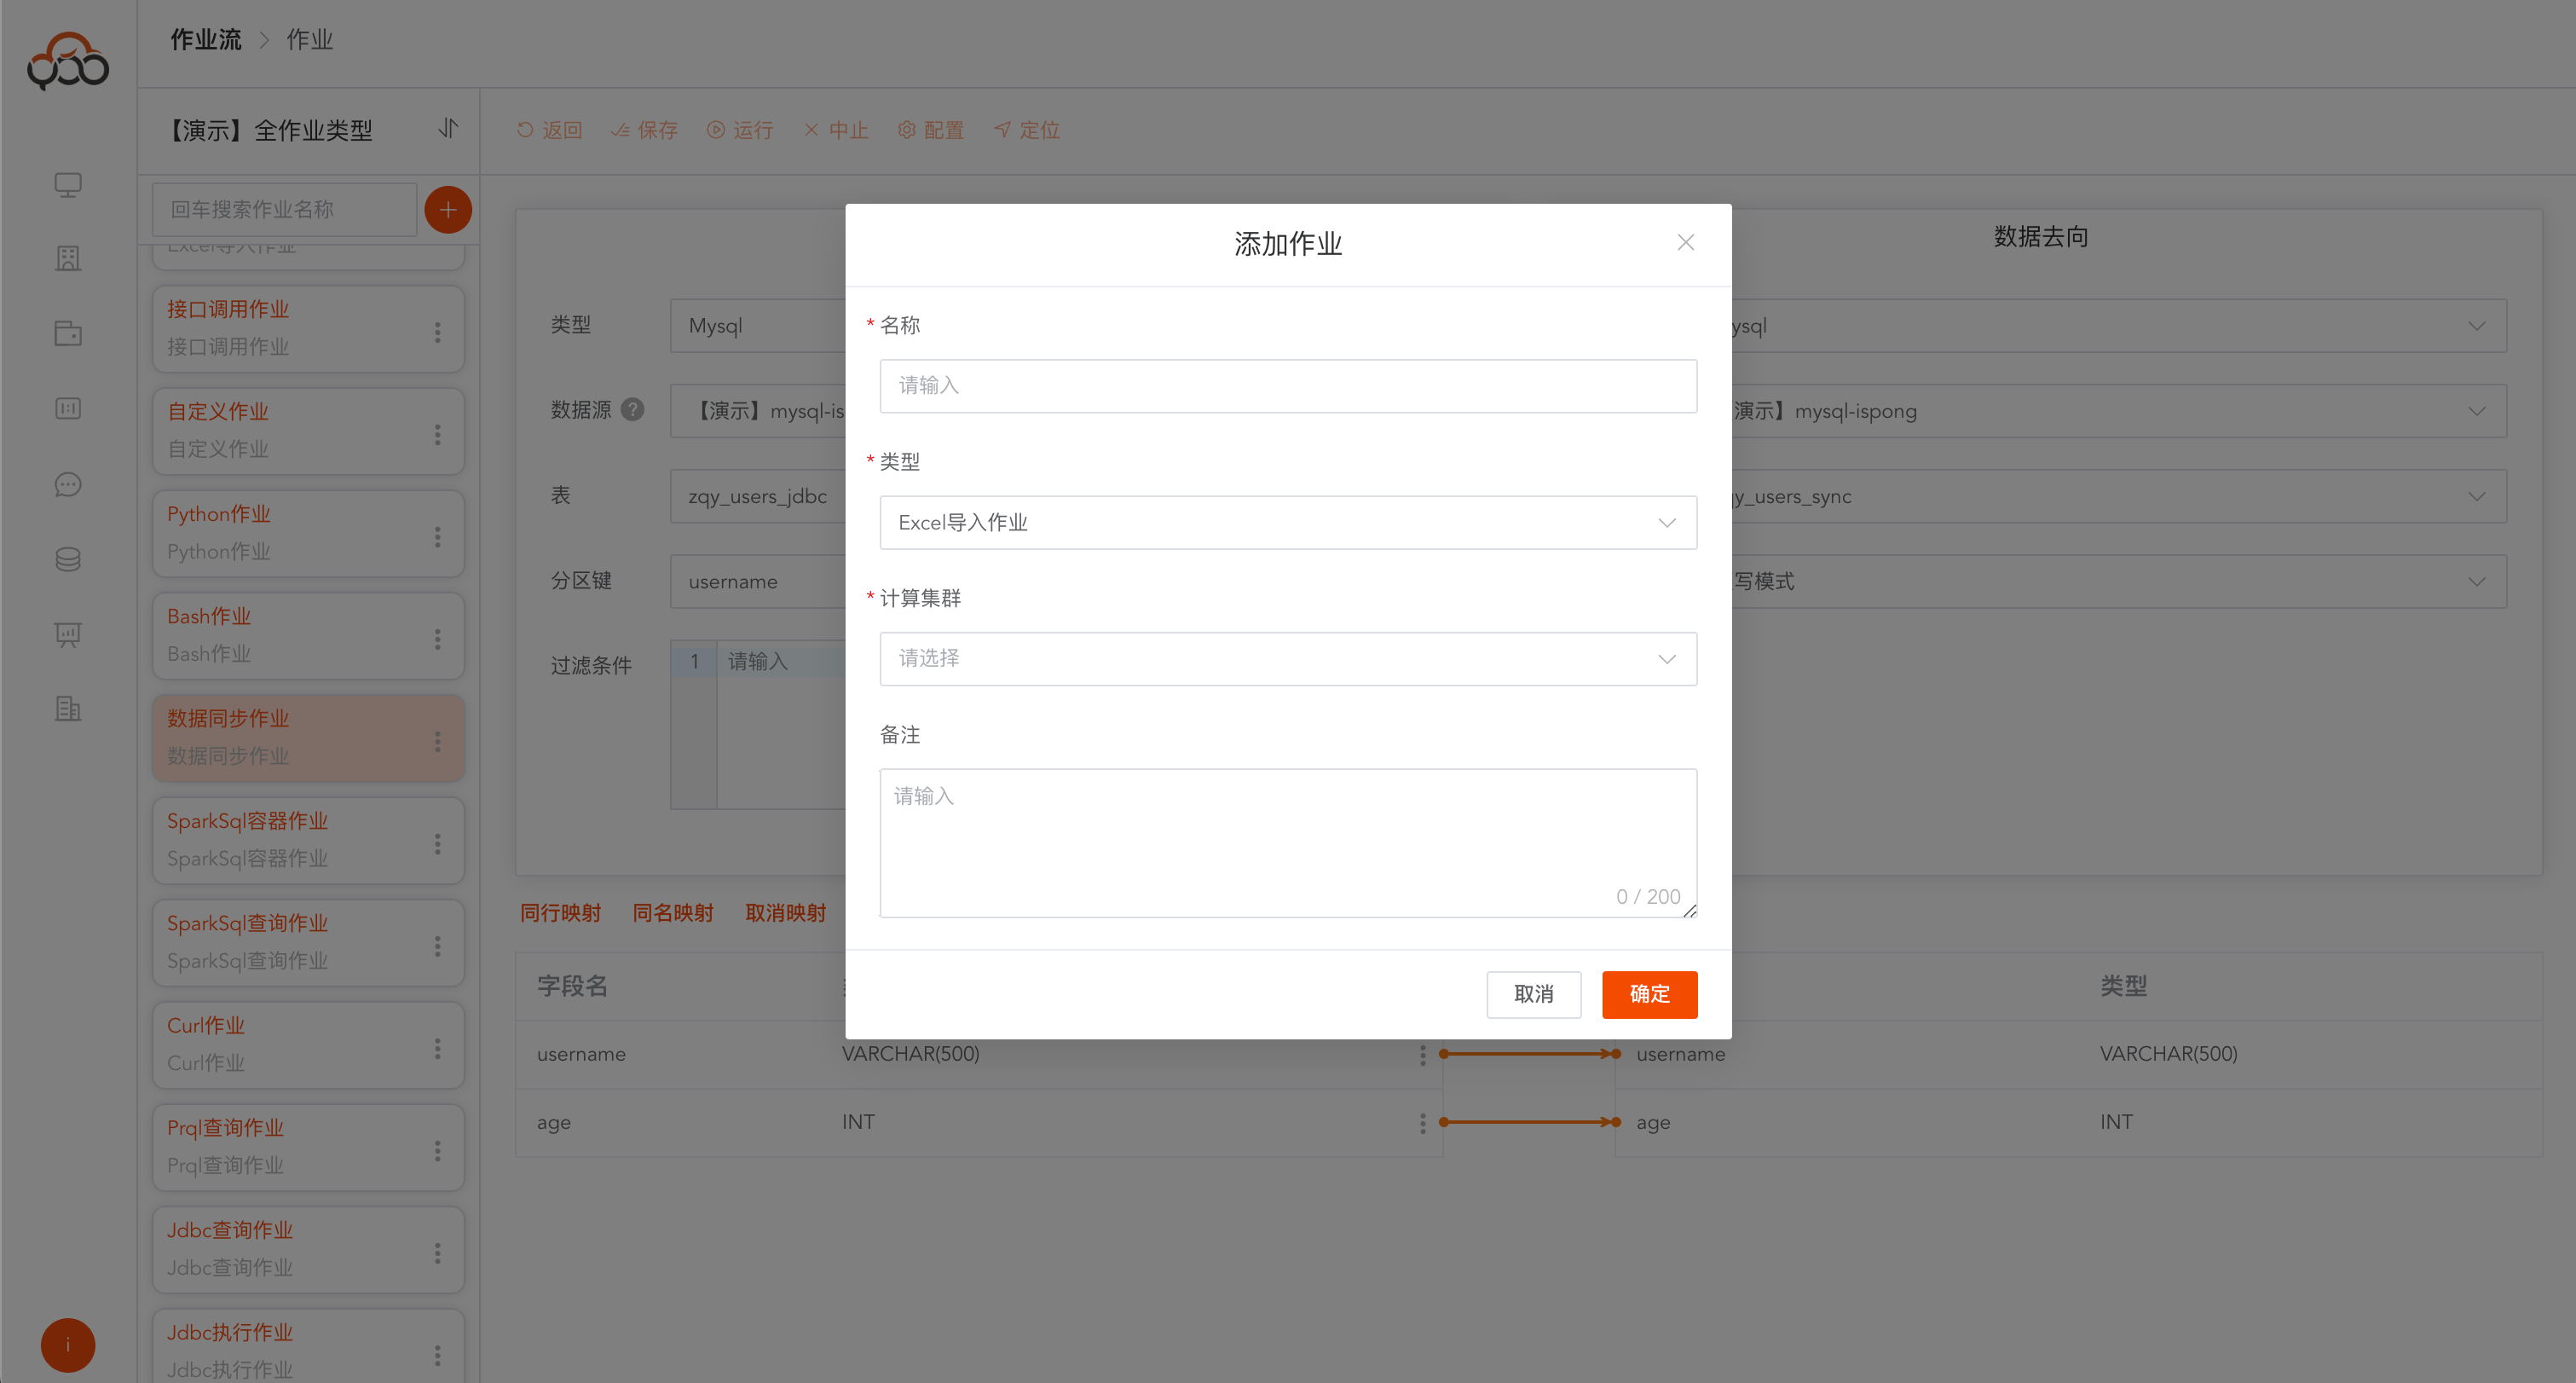2576x1383 pixels.
Task: Click the help icon next to 数据源
Action: pos(632,410)
